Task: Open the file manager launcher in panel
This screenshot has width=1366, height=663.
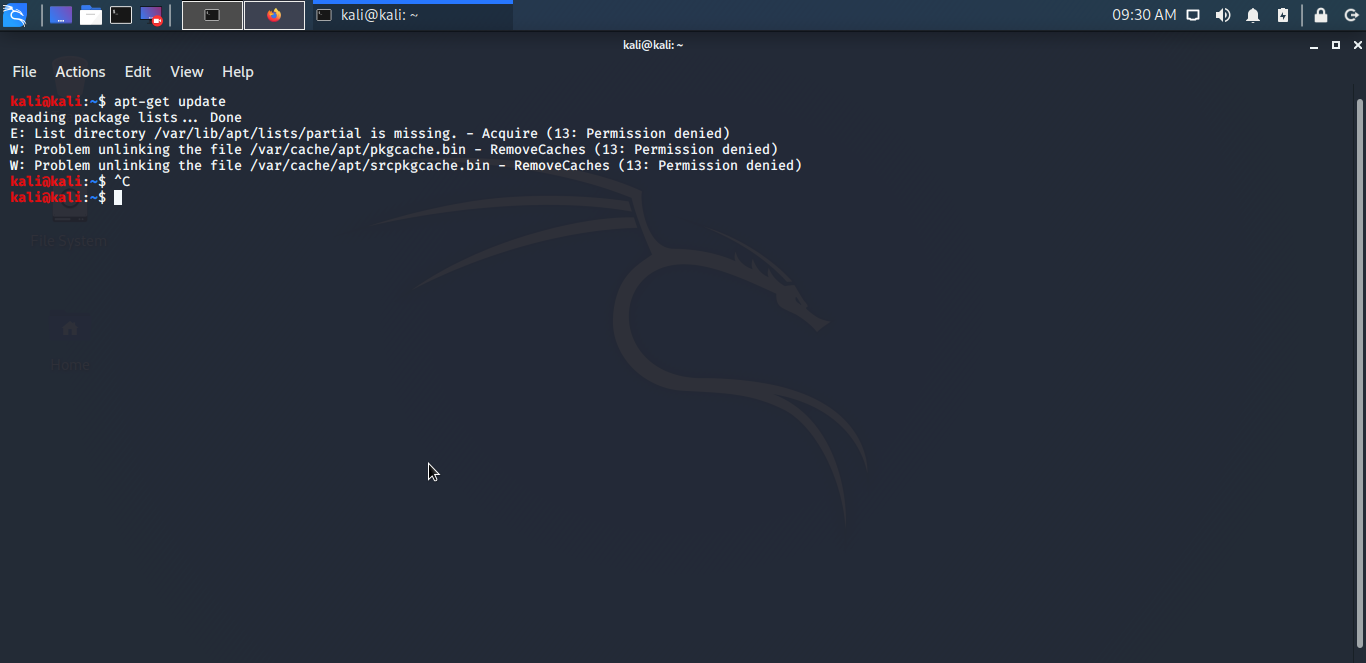Action: coord(91,15)
